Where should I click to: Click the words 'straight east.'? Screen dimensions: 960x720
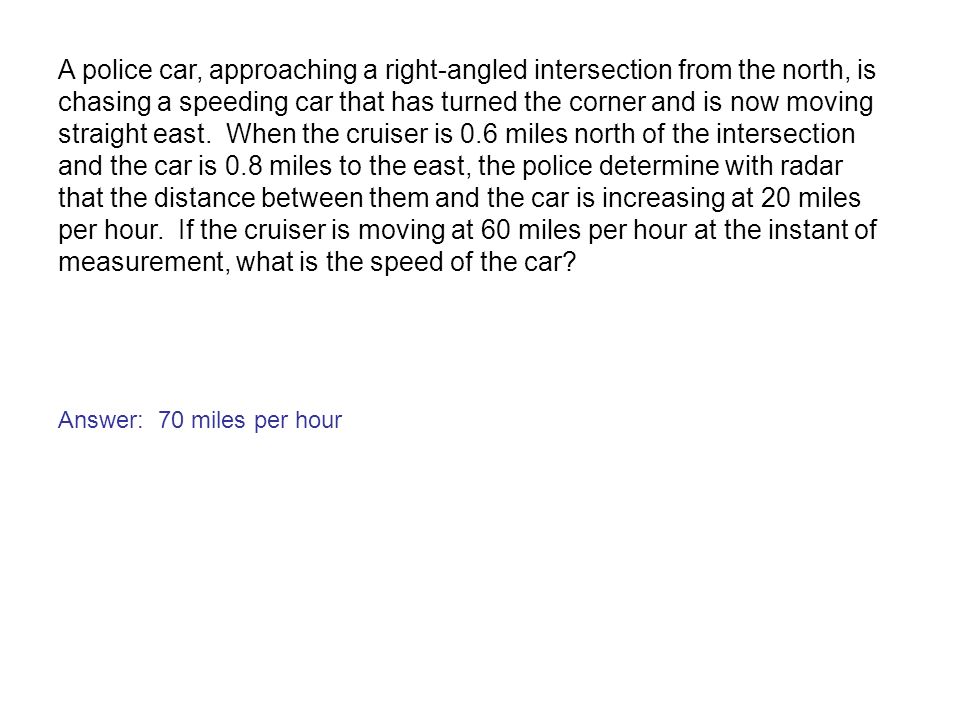[134, 133]
